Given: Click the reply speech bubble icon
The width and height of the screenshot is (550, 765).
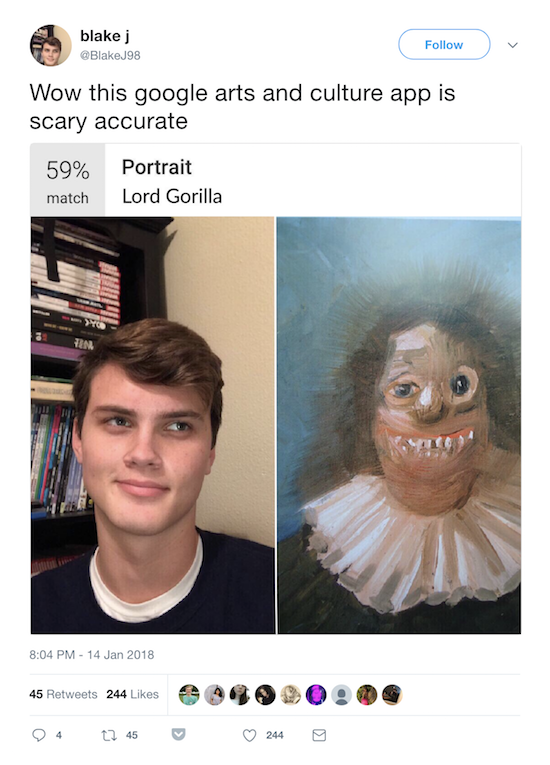Looking at the screenshot, I should click(x=39, y=735).
